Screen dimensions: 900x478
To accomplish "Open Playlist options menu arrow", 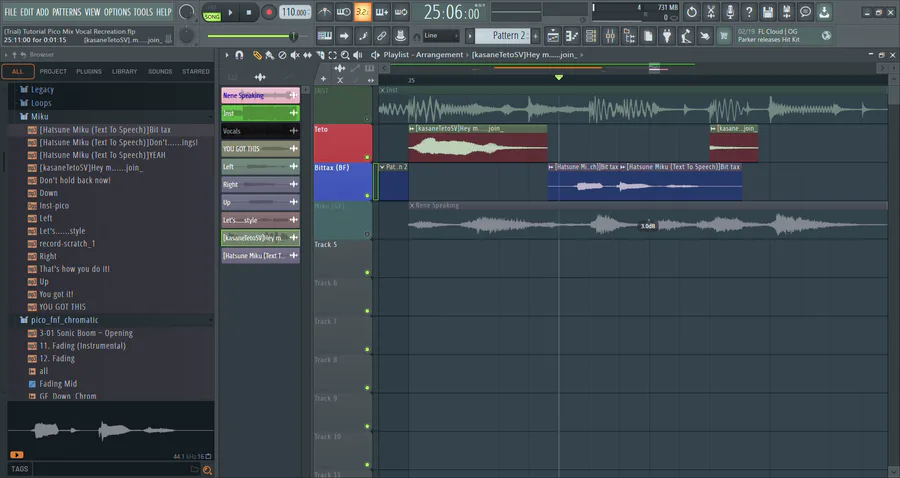I will tap(227, 55).
